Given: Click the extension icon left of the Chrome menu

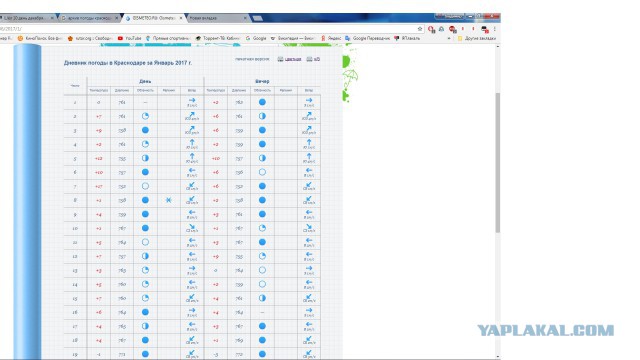Looking at the screenshot, I should tap(484, 29).
